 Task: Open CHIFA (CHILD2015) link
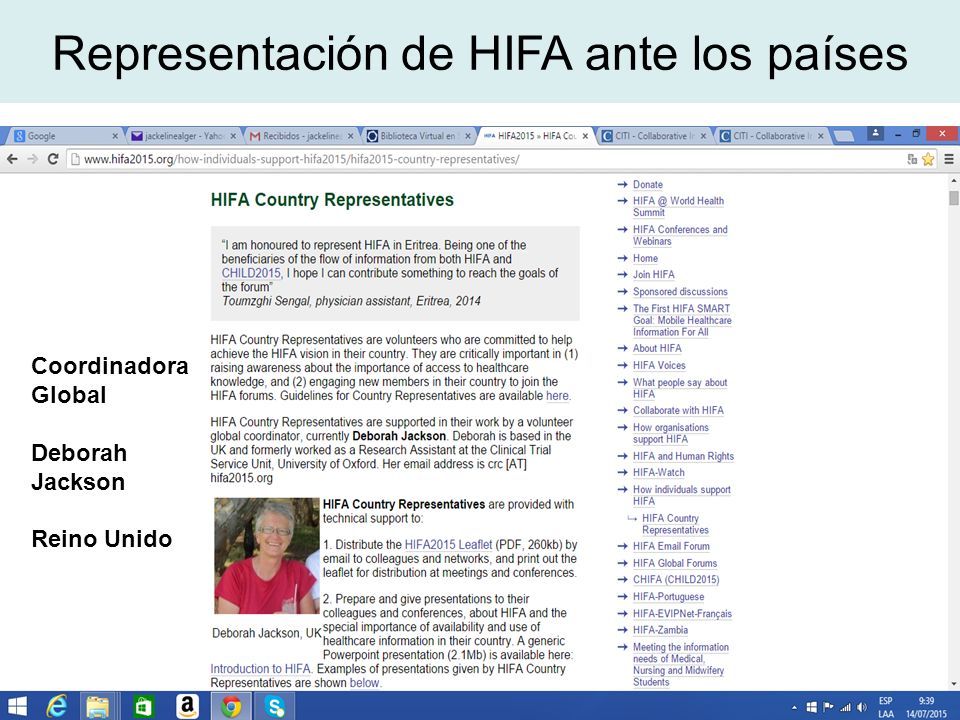click(676, 579)
